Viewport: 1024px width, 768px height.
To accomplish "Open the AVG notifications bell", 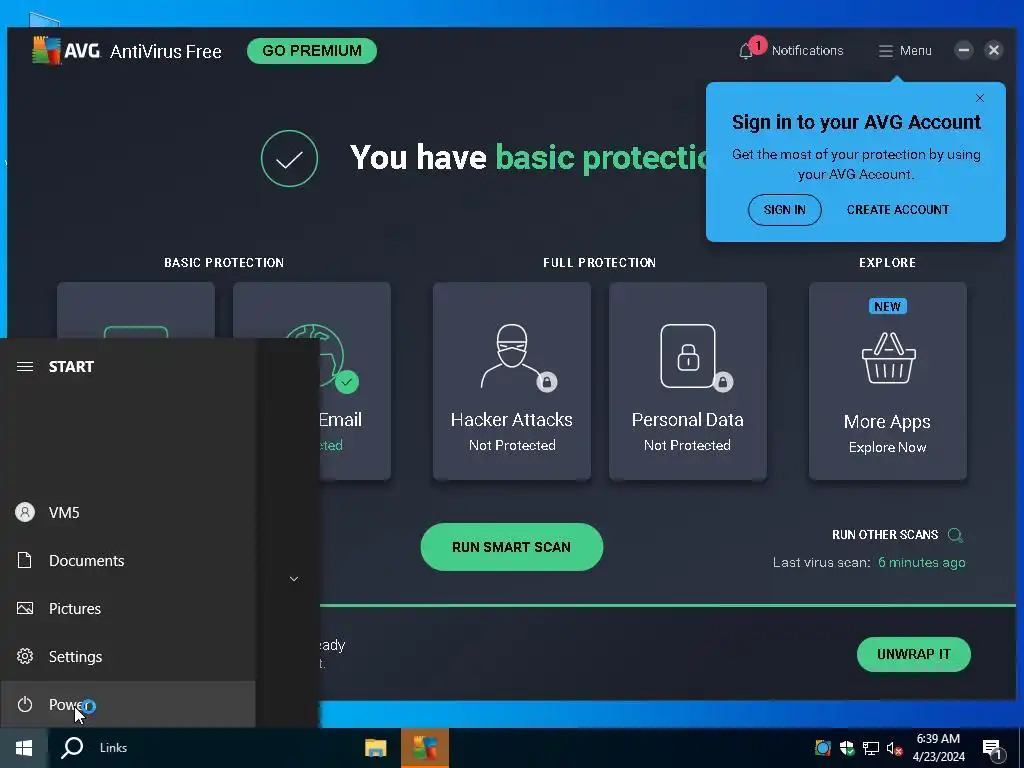I will [746, 51].
